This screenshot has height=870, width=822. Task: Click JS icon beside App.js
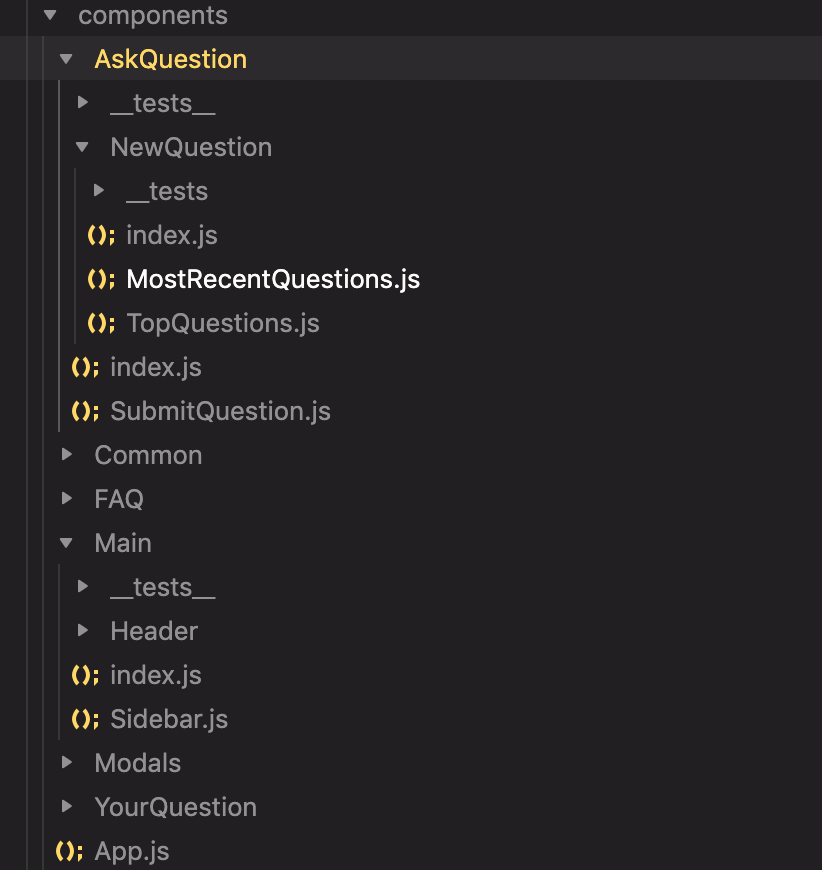[x=69, y=851]
